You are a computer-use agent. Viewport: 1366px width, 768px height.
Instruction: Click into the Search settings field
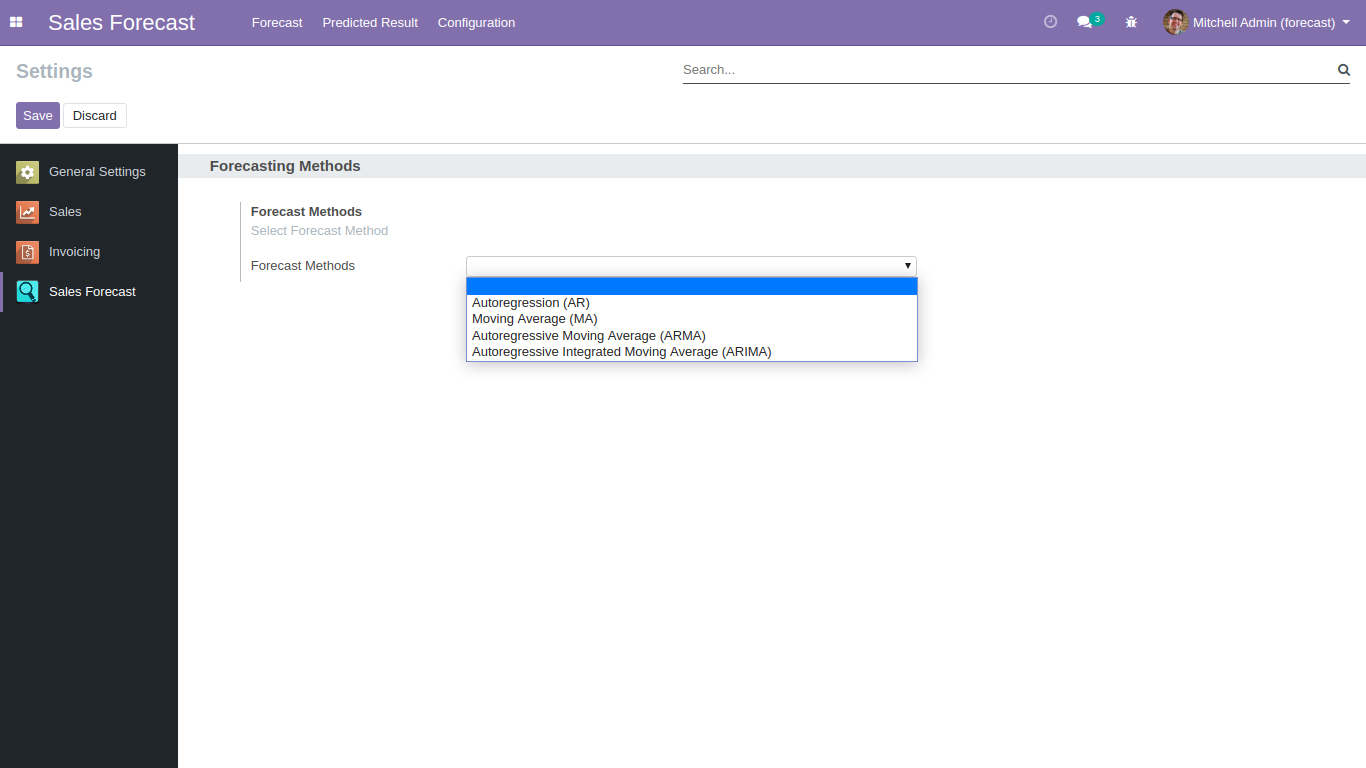[x=1005, y=70]
